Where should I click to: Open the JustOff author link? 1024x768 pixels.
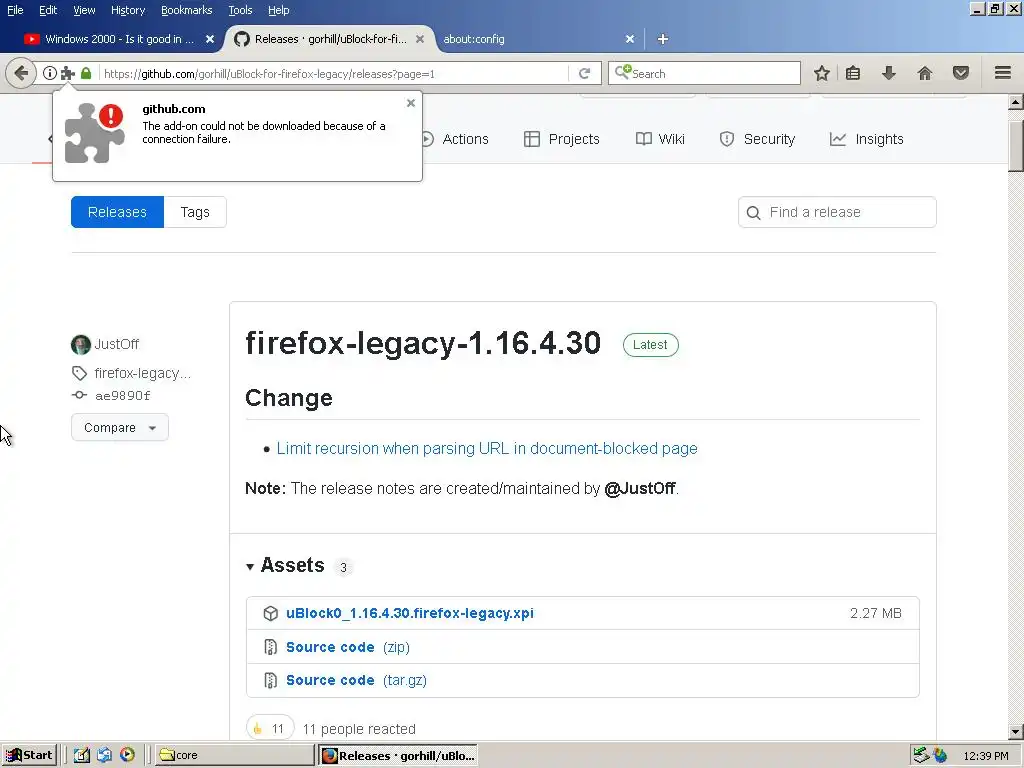pyautogui.click(x=117, y=344)
